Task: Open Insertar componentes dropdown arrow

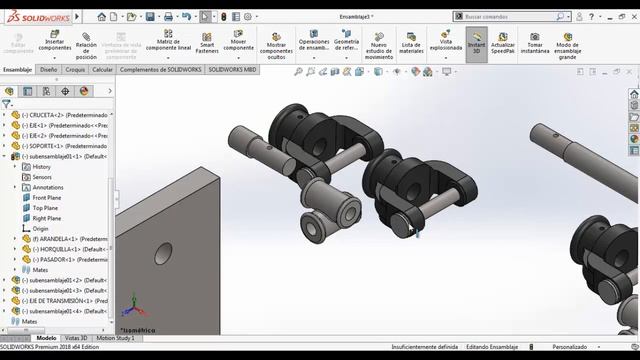Action: tap(55, 58)
